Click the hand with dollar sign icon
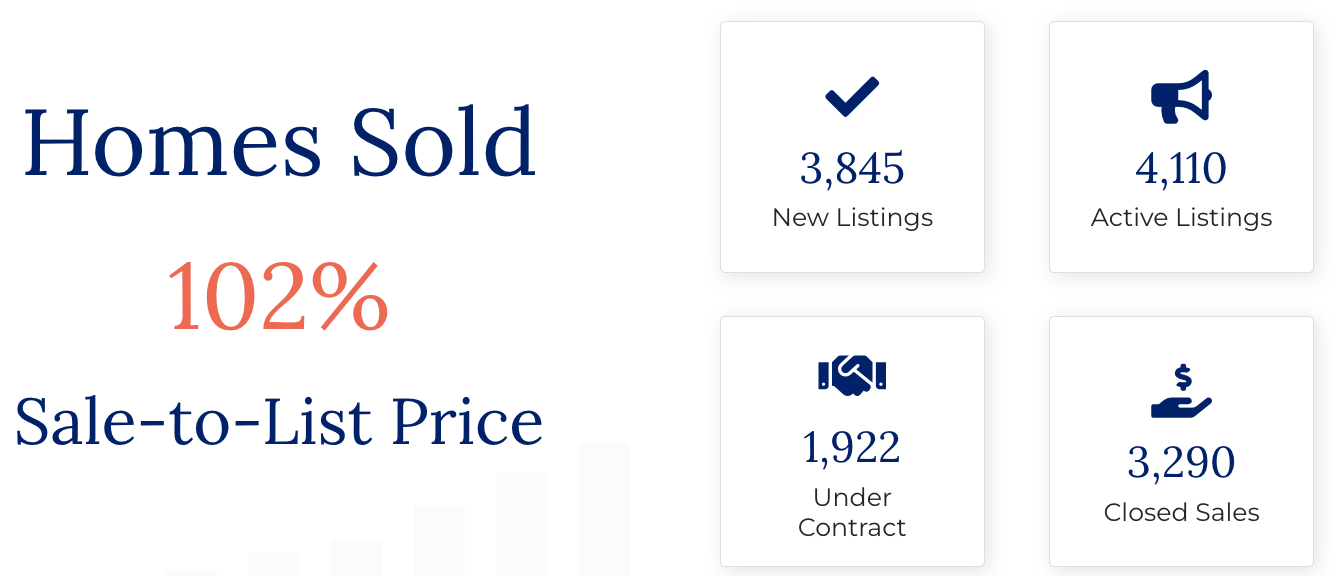Screen dimensions: 1336x576 (x=1181, y=391)
